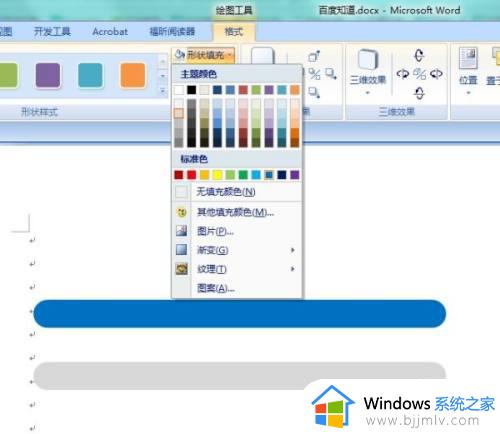This screenshot has height=434, width=500.
Task: Tilt right icon in 三维效果 group
Action: (436, 74)
